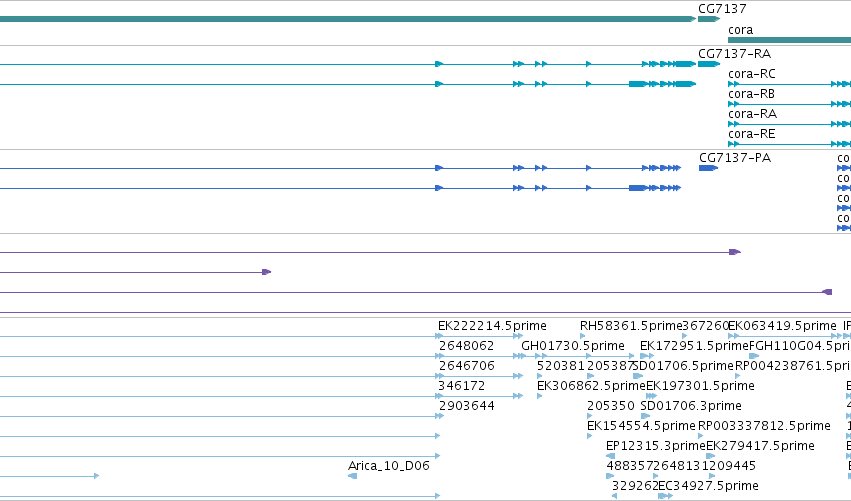851x501 pixels.
Task: Select the 329262 feature label
Action: point(634,486)
